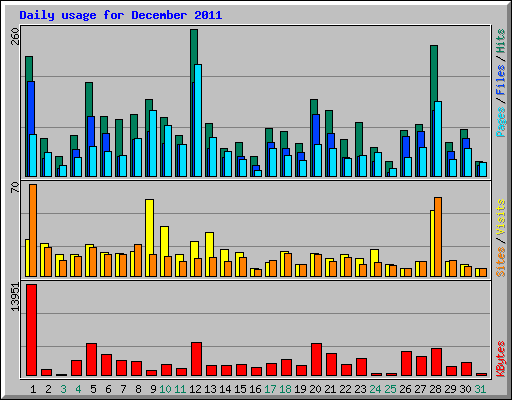Select the 'Pages' legend label
The width and height of the screenshot is (512, 400).
point(500,122)
